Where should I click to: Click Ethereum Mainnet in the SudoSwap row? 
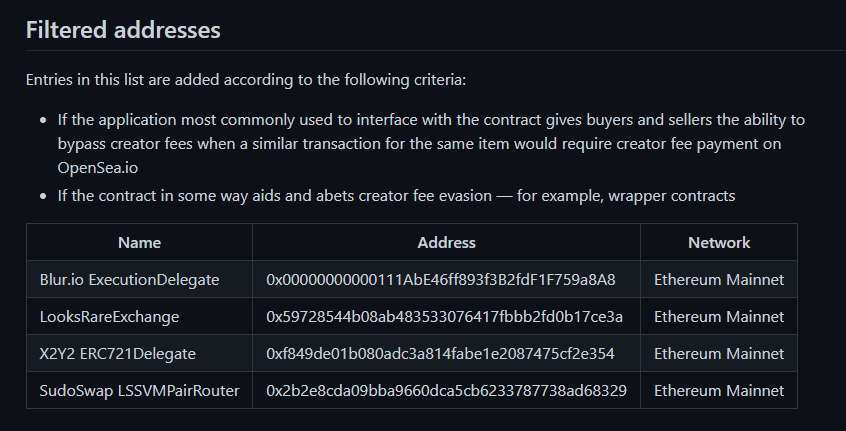point(719,390)
